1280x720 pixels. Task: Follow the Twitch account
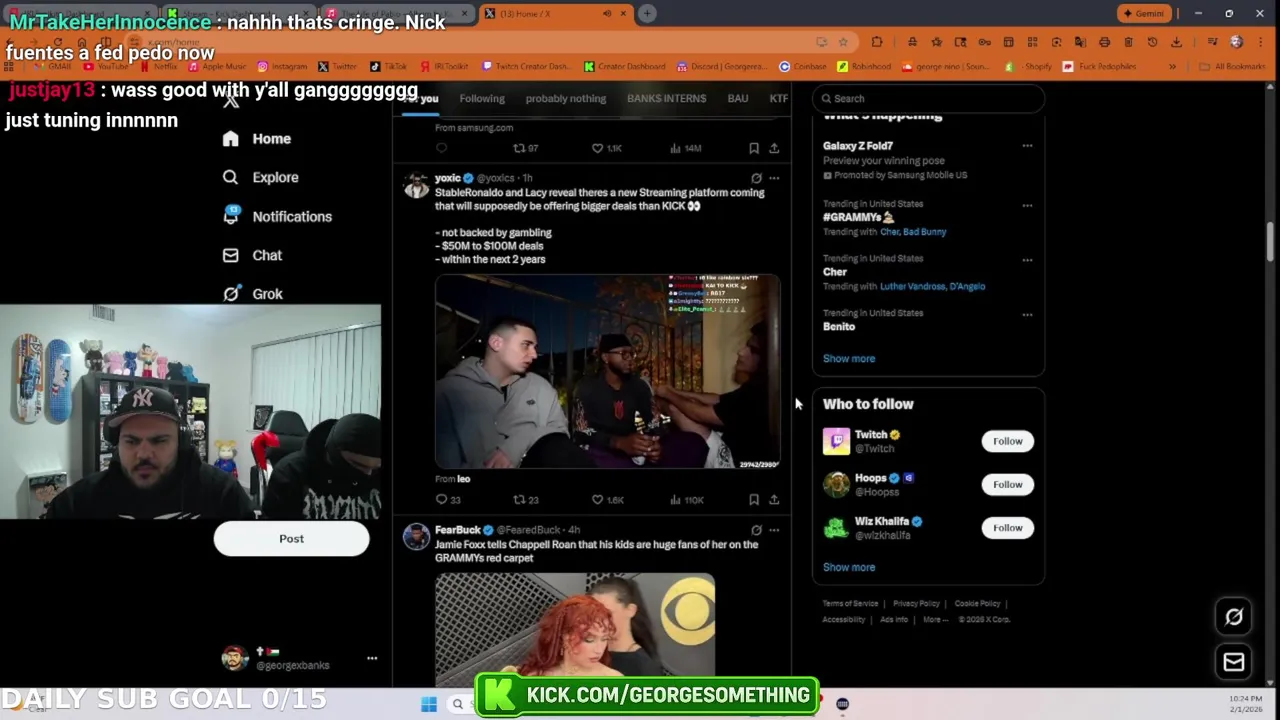click(x=1007, y=441)
